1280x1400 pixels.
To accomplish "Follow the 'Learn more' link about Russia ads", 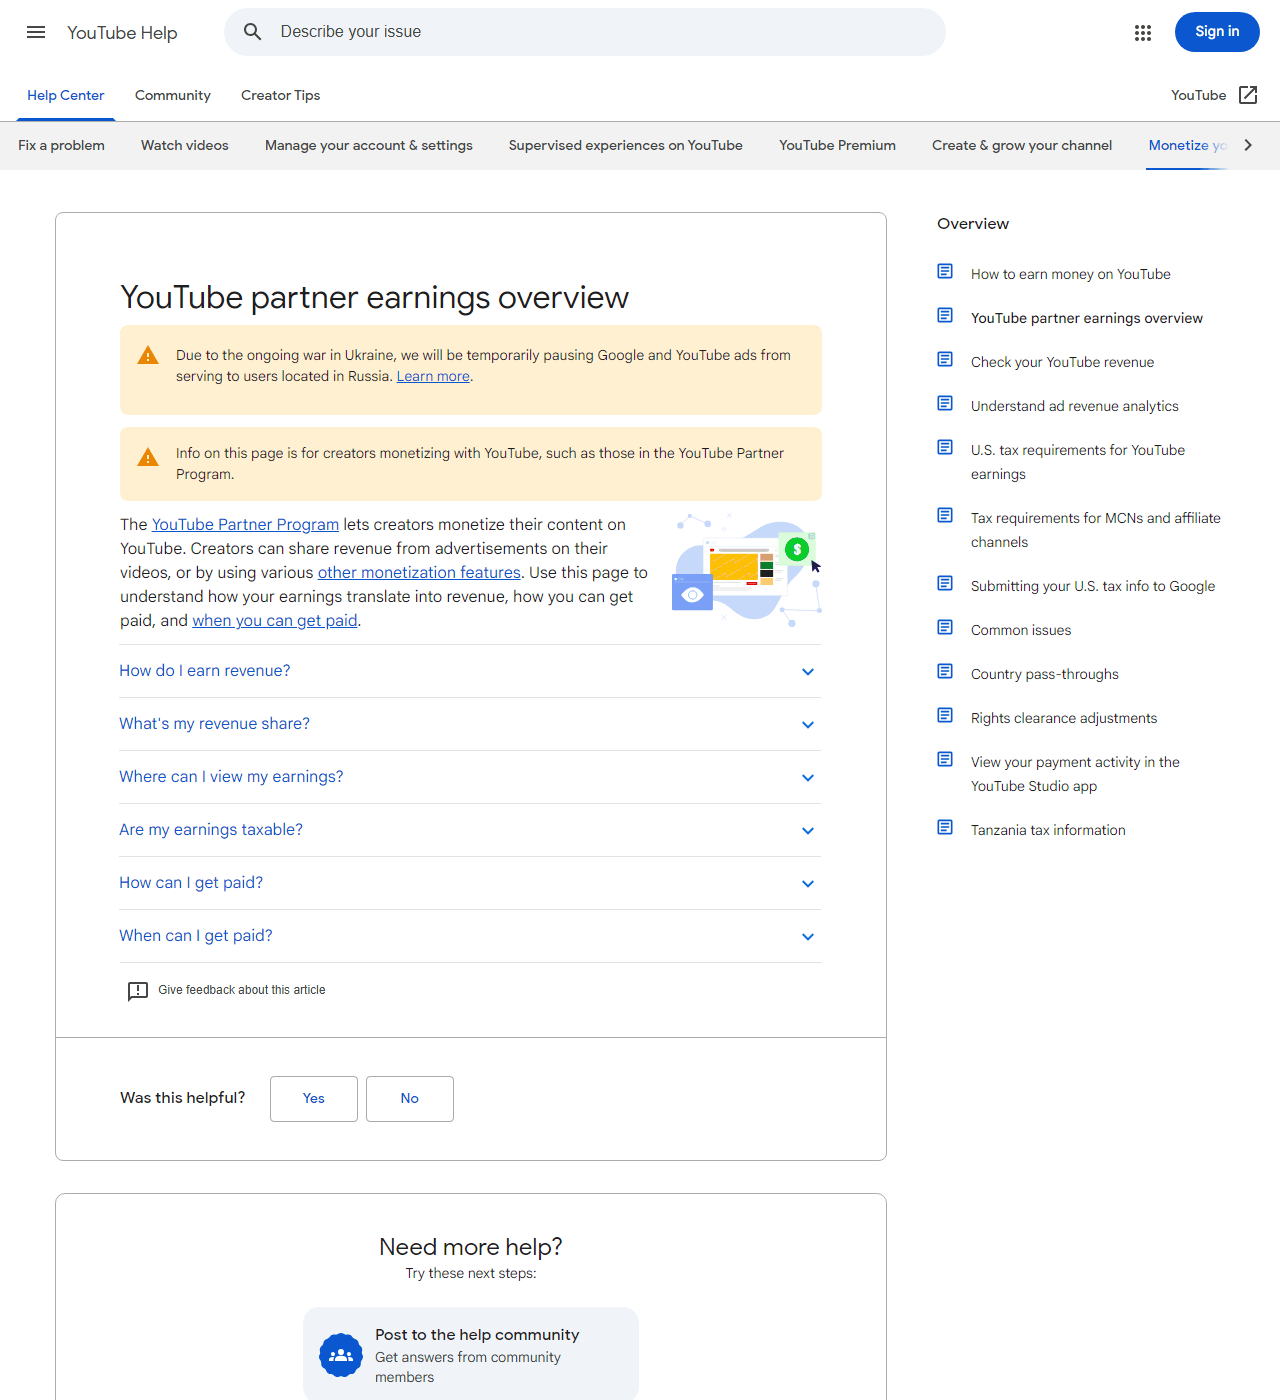I will pyautogui.click(x=433, y=376).
